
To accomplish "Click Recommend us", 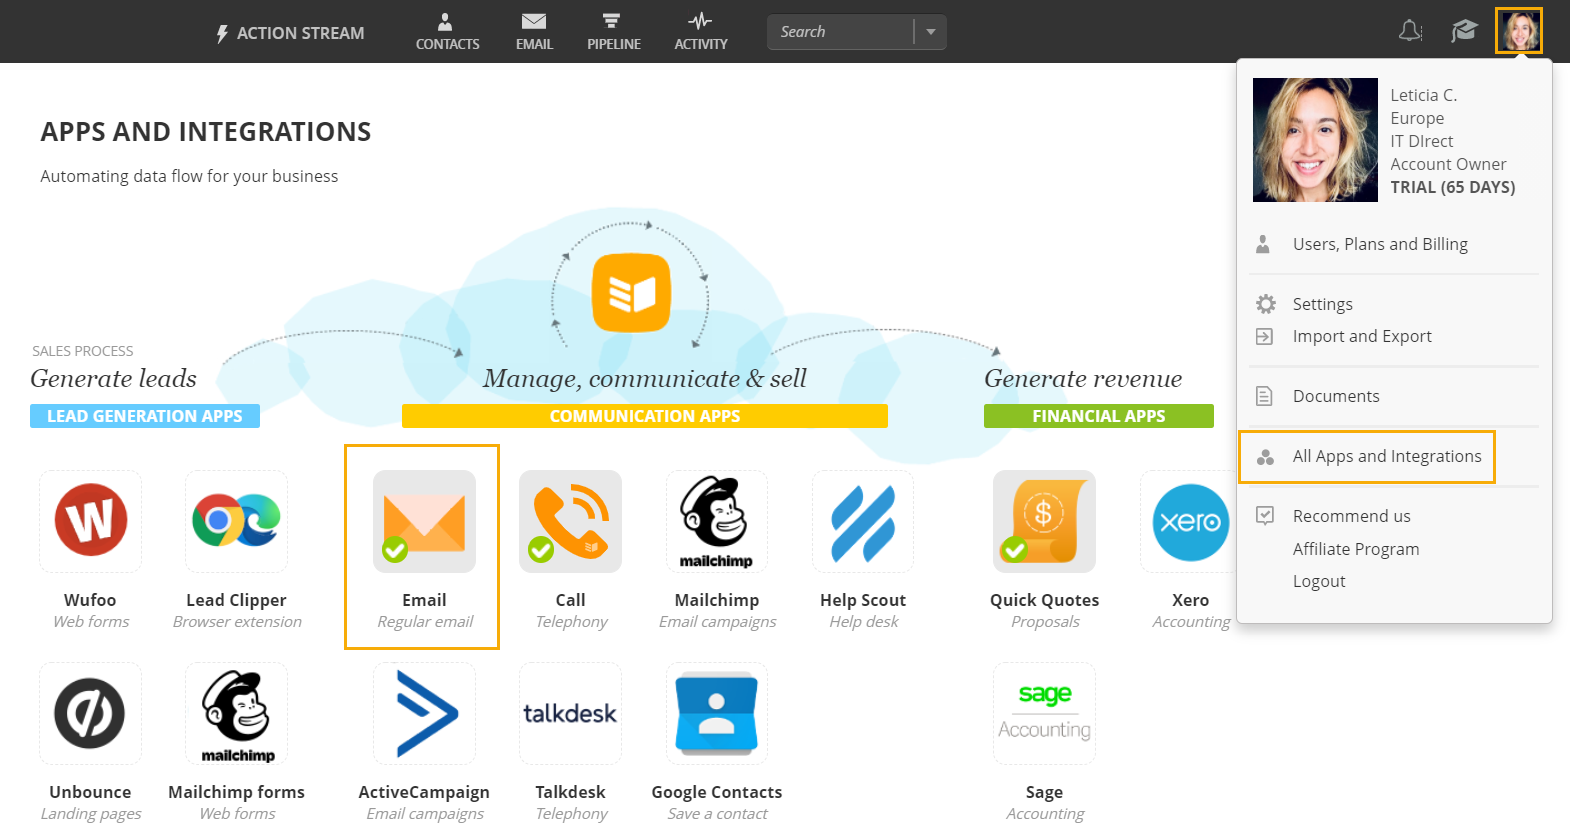I will pyautogui.click(x=1352, y=516).
